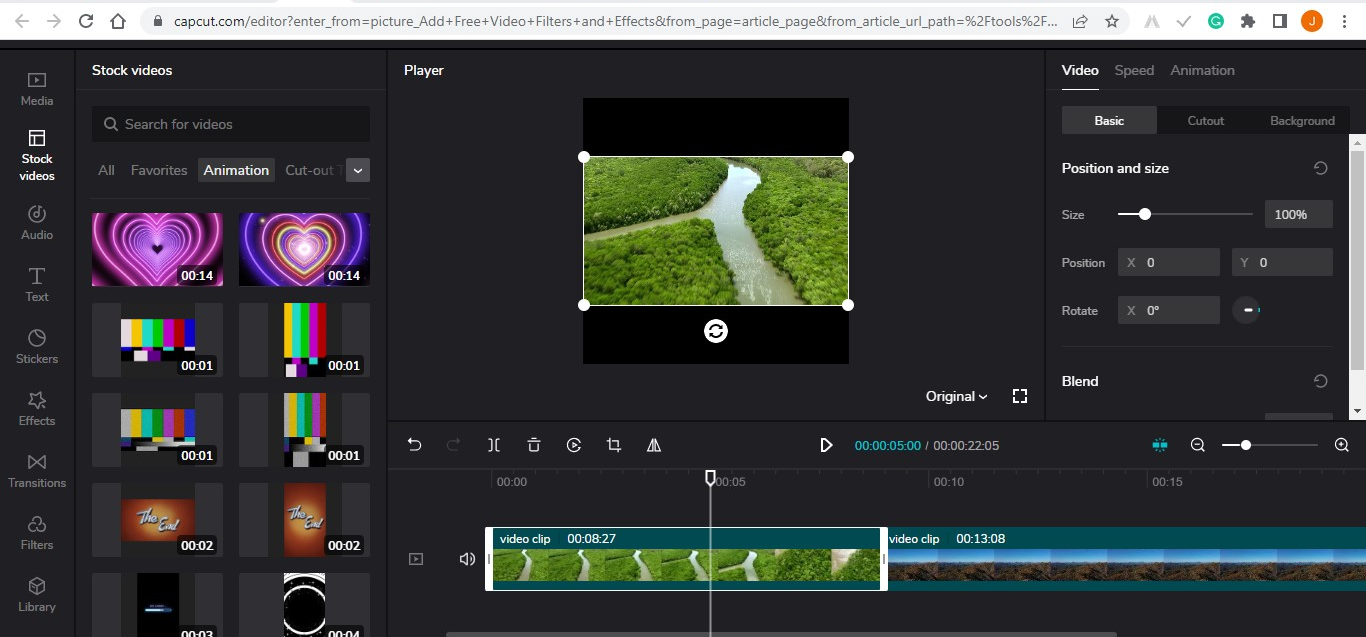Show Favorites stock videos

159,170
